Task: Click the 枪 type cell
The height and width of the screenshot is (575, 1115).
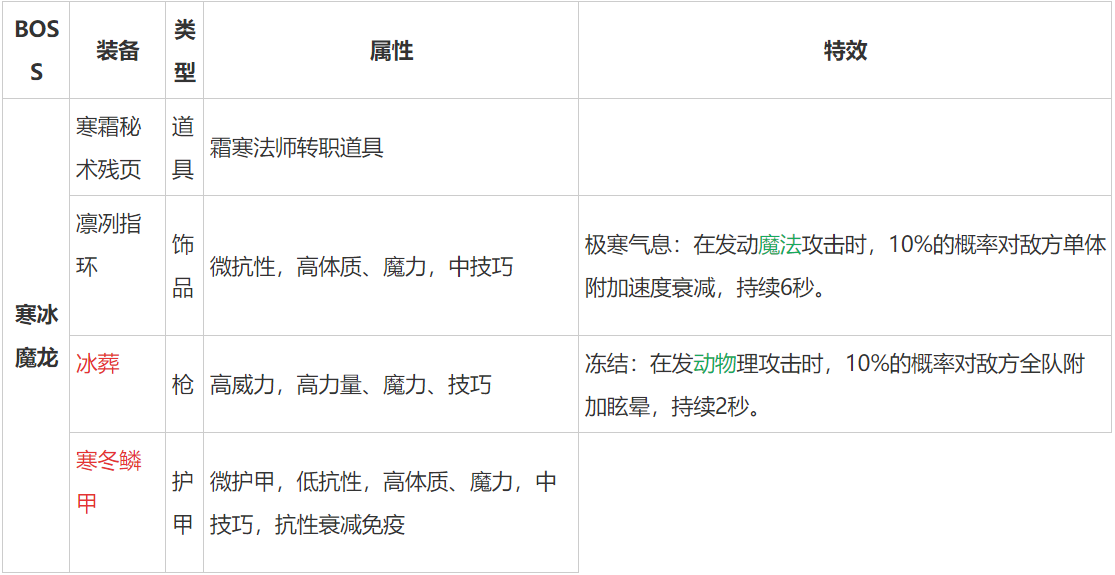Action: pyautogui.click(x=183, y=385)
